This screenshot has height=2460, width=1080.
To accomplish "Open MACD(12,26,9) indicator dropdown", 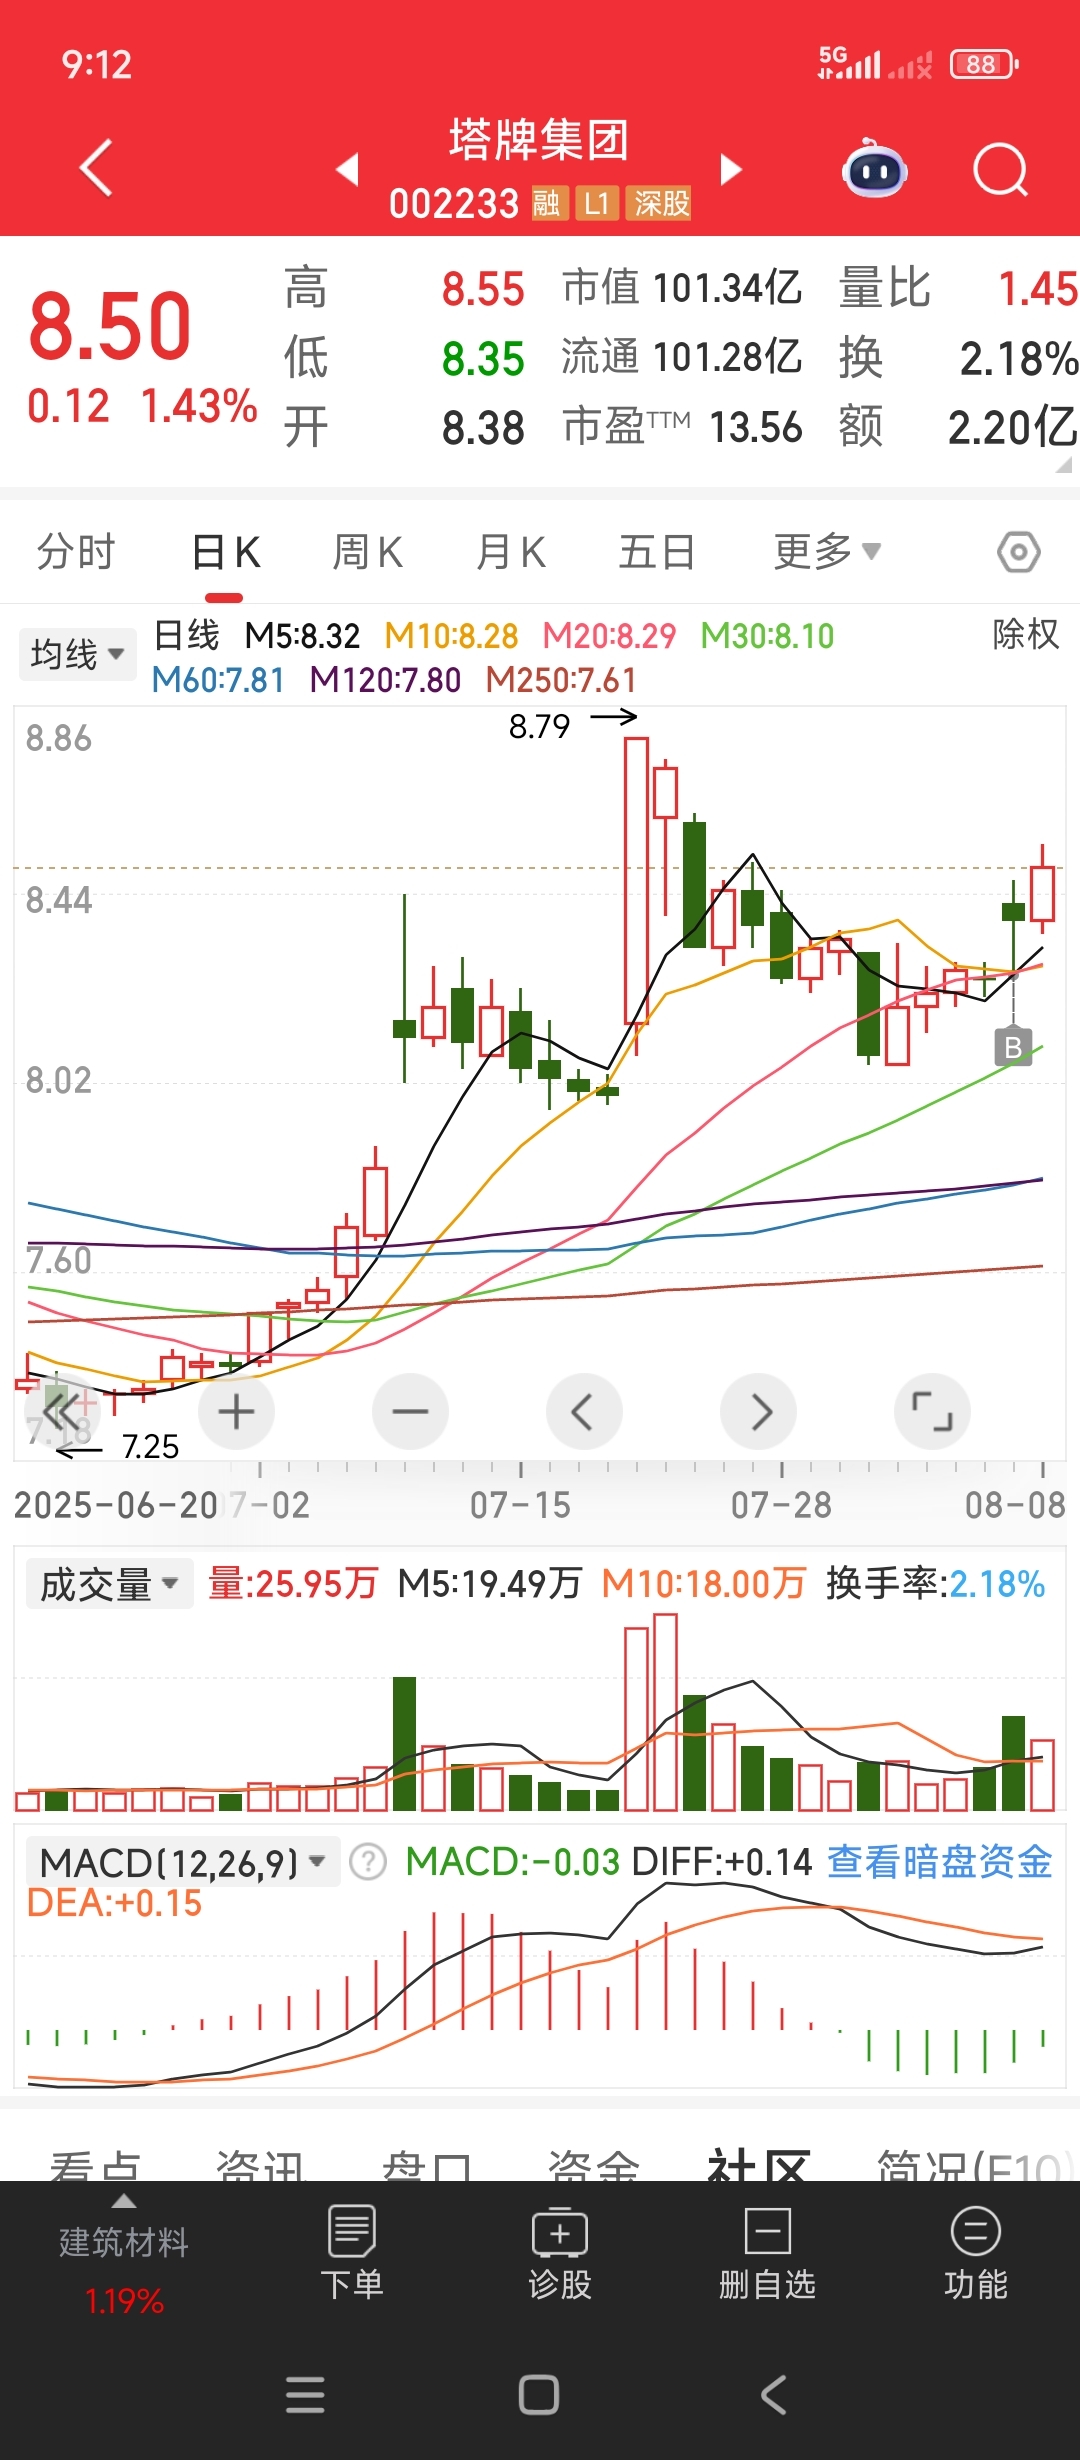I will pyautogui.click(x=183, y=1862).
